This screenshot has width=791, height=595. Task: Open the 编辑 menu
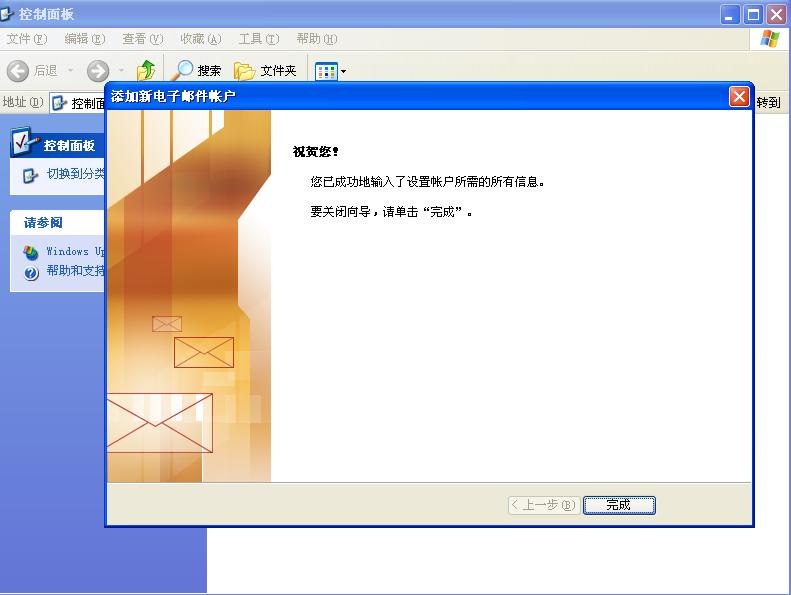(x=84, y=39)
